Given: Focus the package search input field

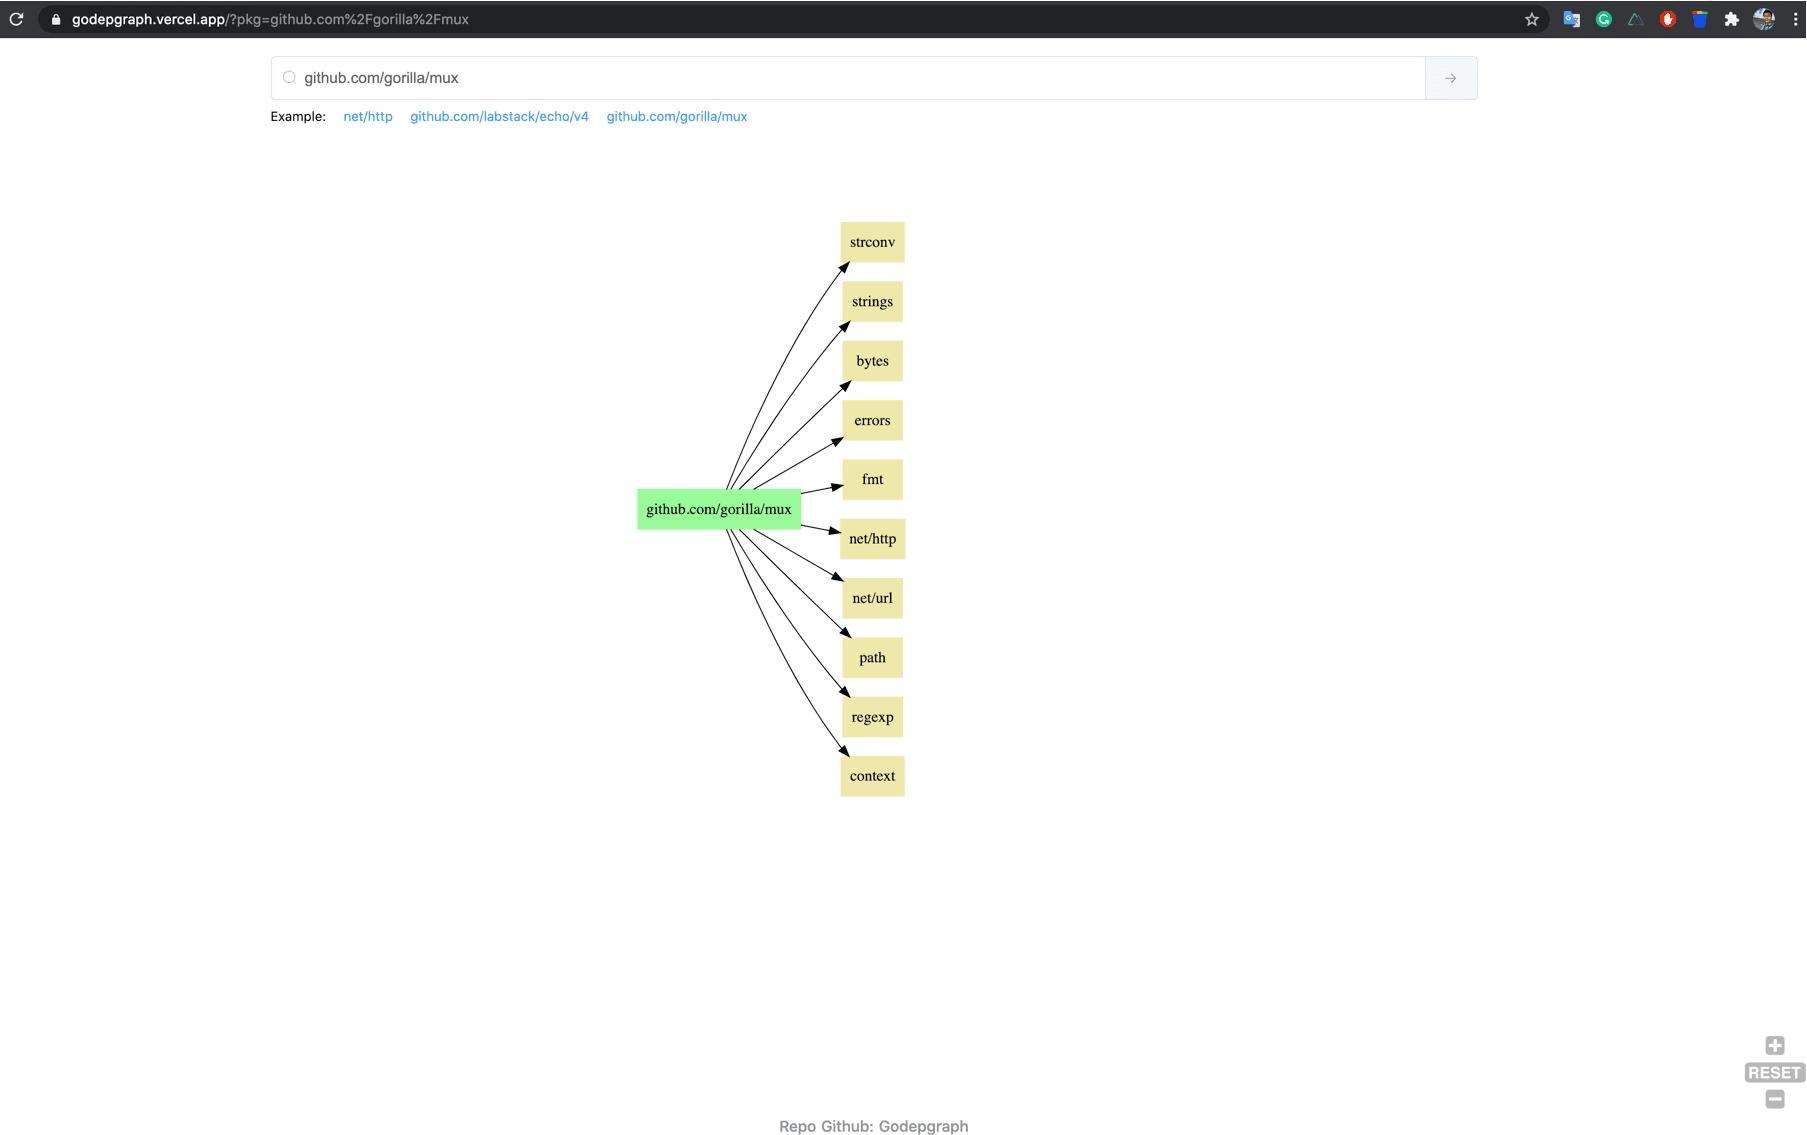Looking at the screenshot, I should coord(848,78).
